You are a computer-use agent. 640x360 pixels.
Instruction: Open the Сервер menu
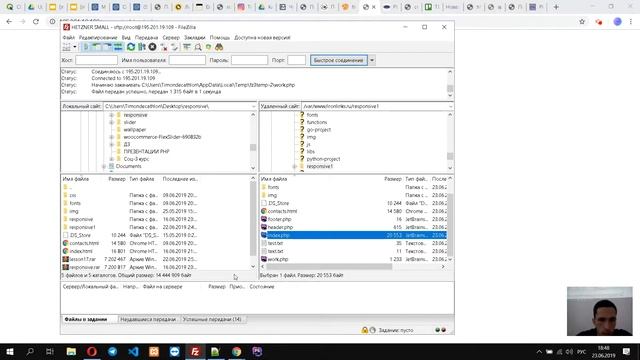[x=171, y=38]
